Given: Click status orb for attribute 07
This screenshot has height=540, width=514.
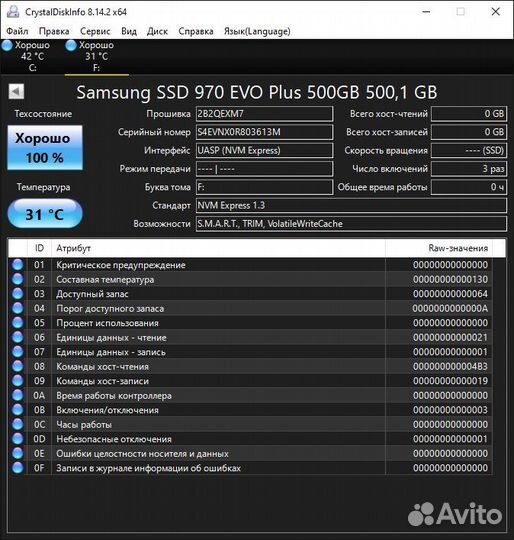Looking at the screenshot, I should 18,352.
